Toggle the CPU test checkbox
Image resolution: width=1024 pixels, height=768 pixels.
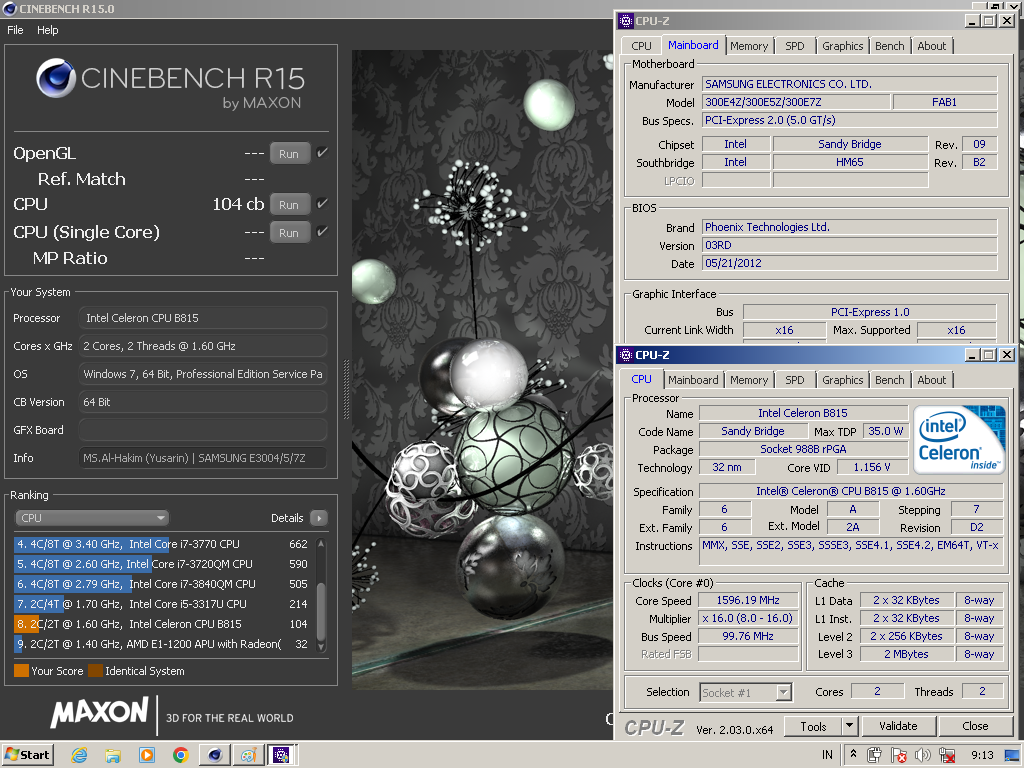322,204
